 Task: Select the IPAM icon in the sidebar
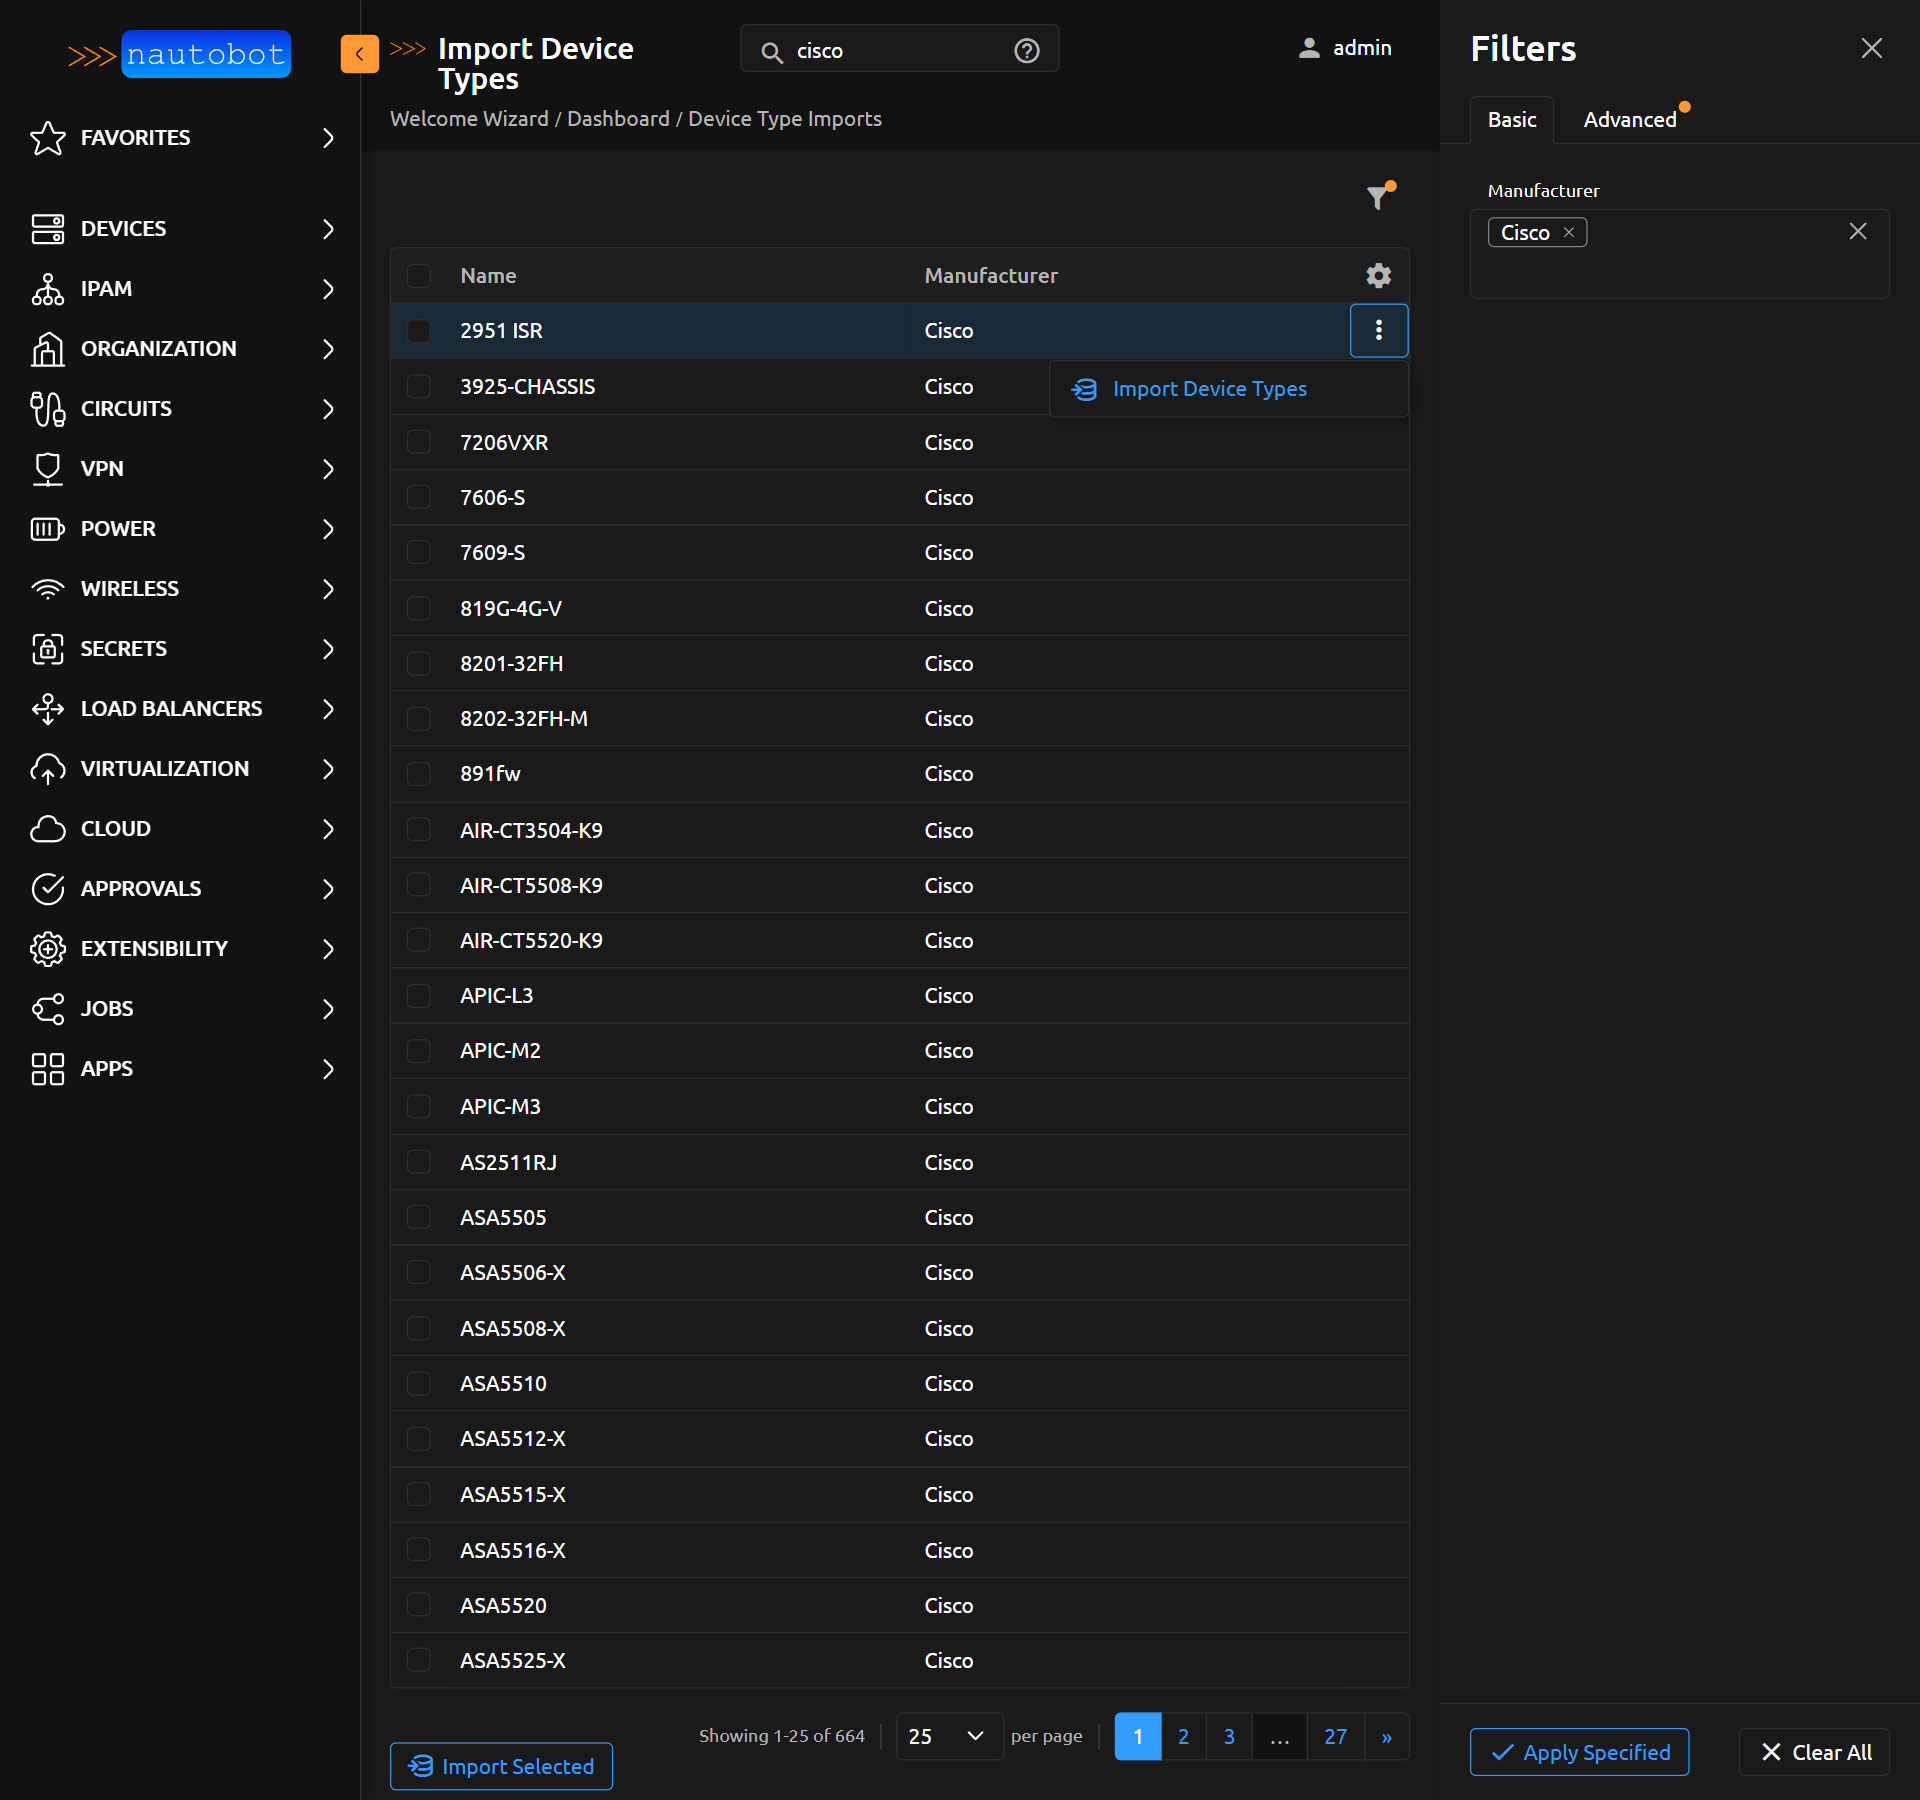tap(48, 289)
